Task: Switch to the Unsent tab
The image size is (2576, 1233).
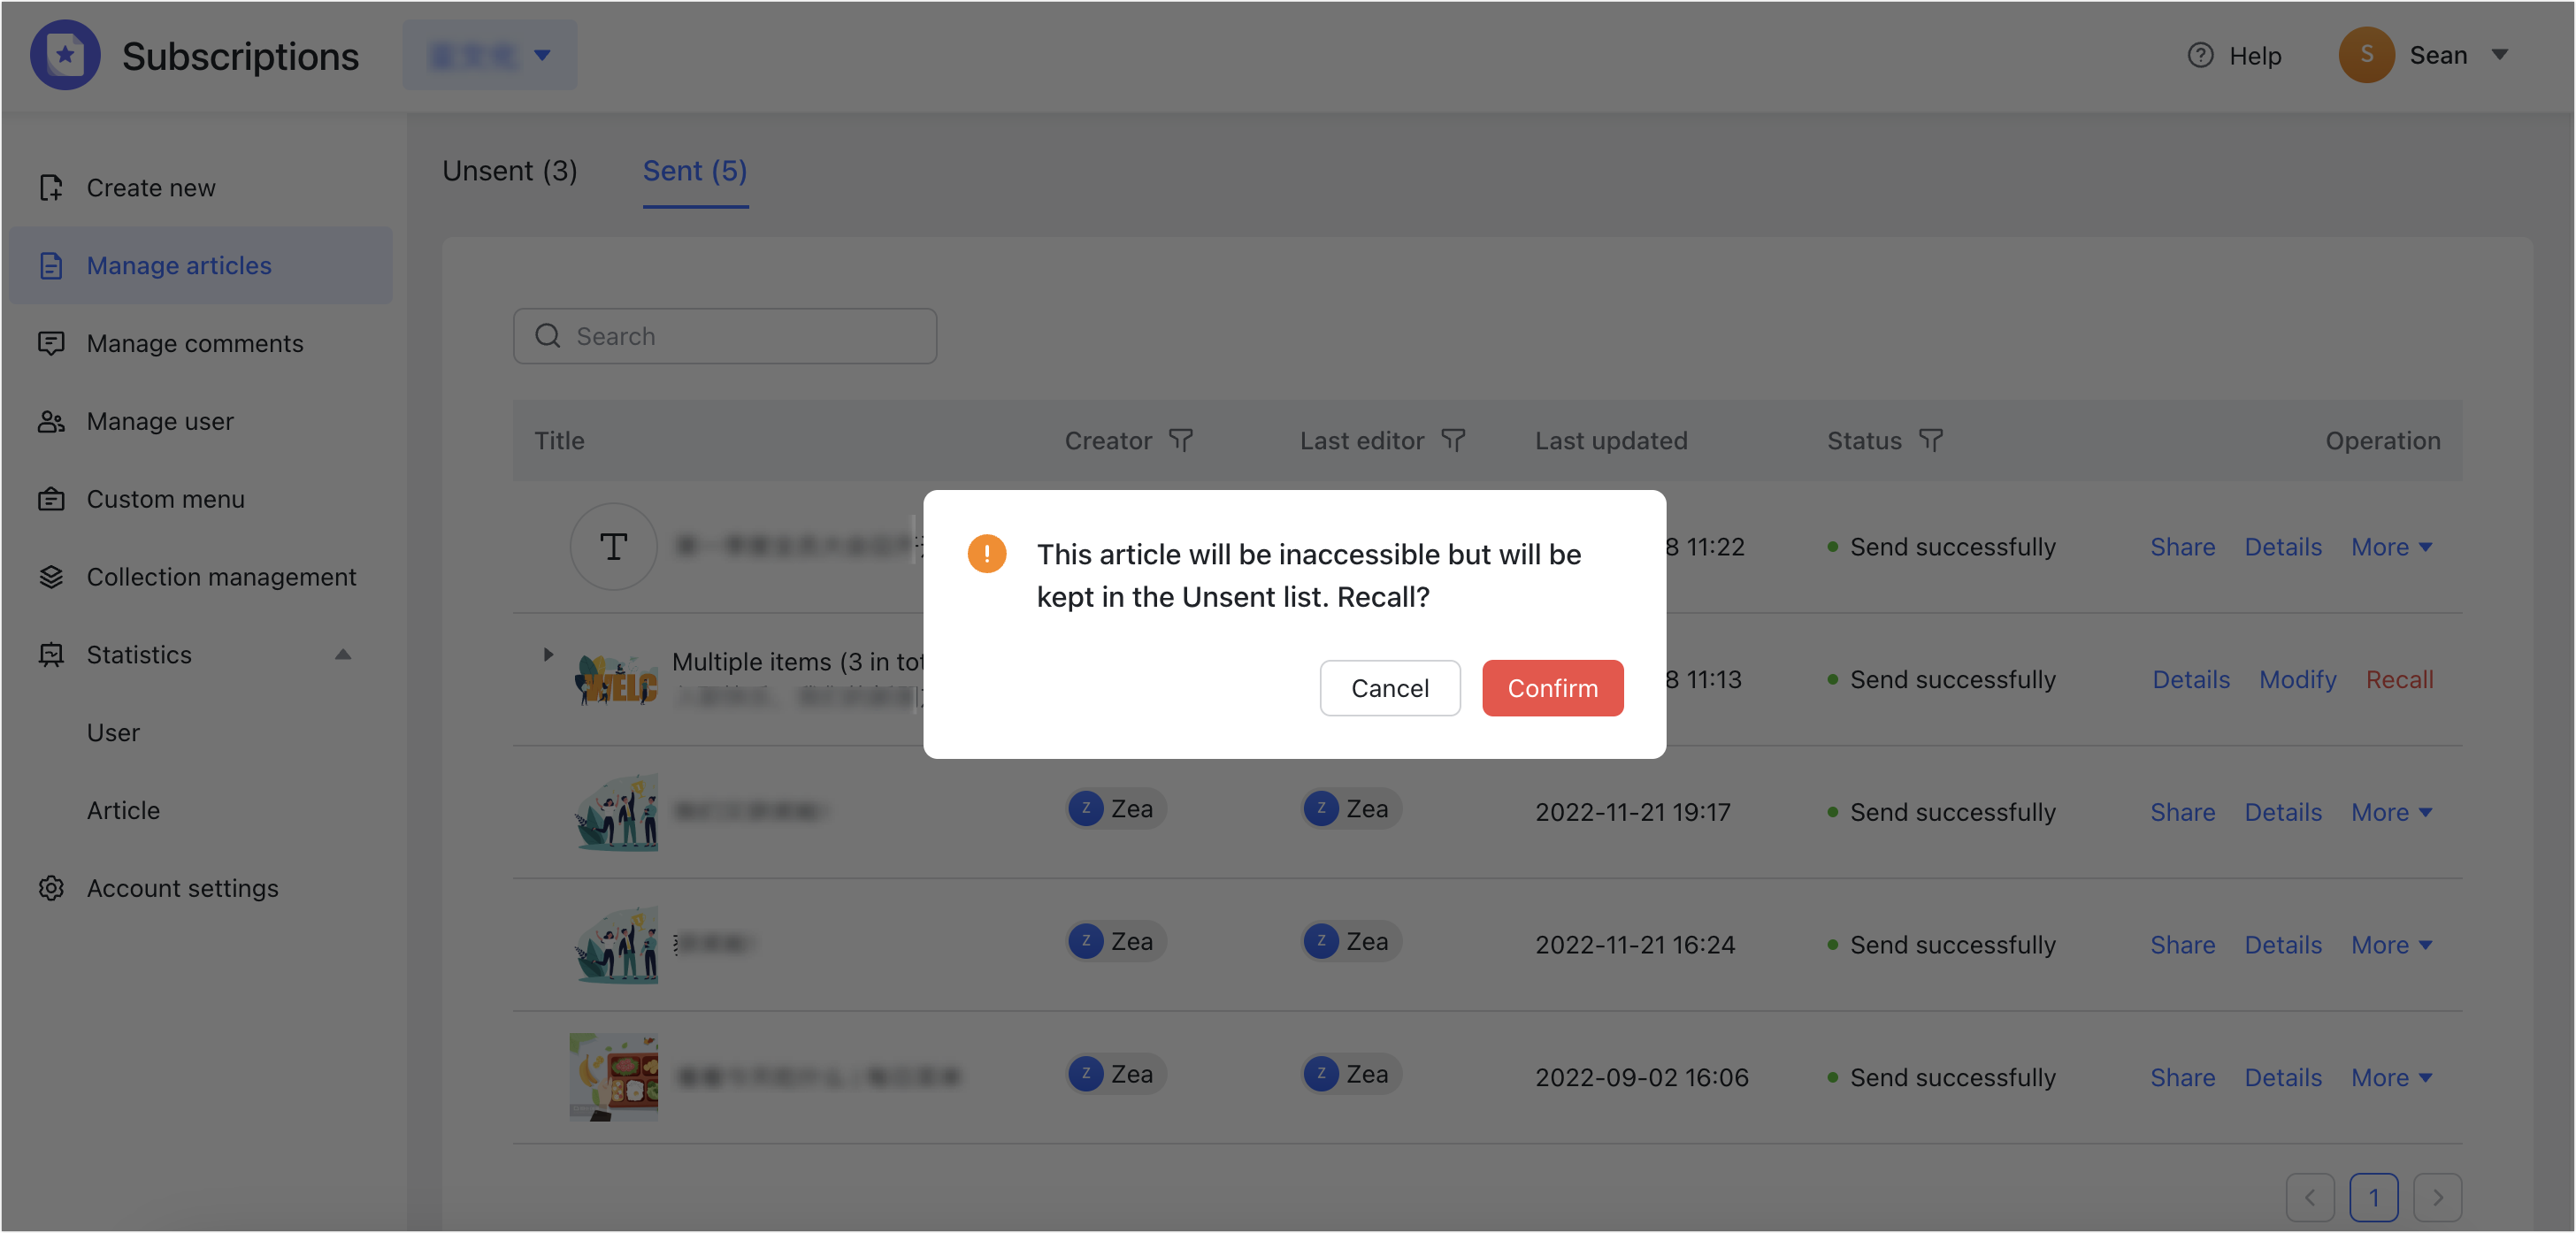Action: pyautogui.click(x=510, y=171)
